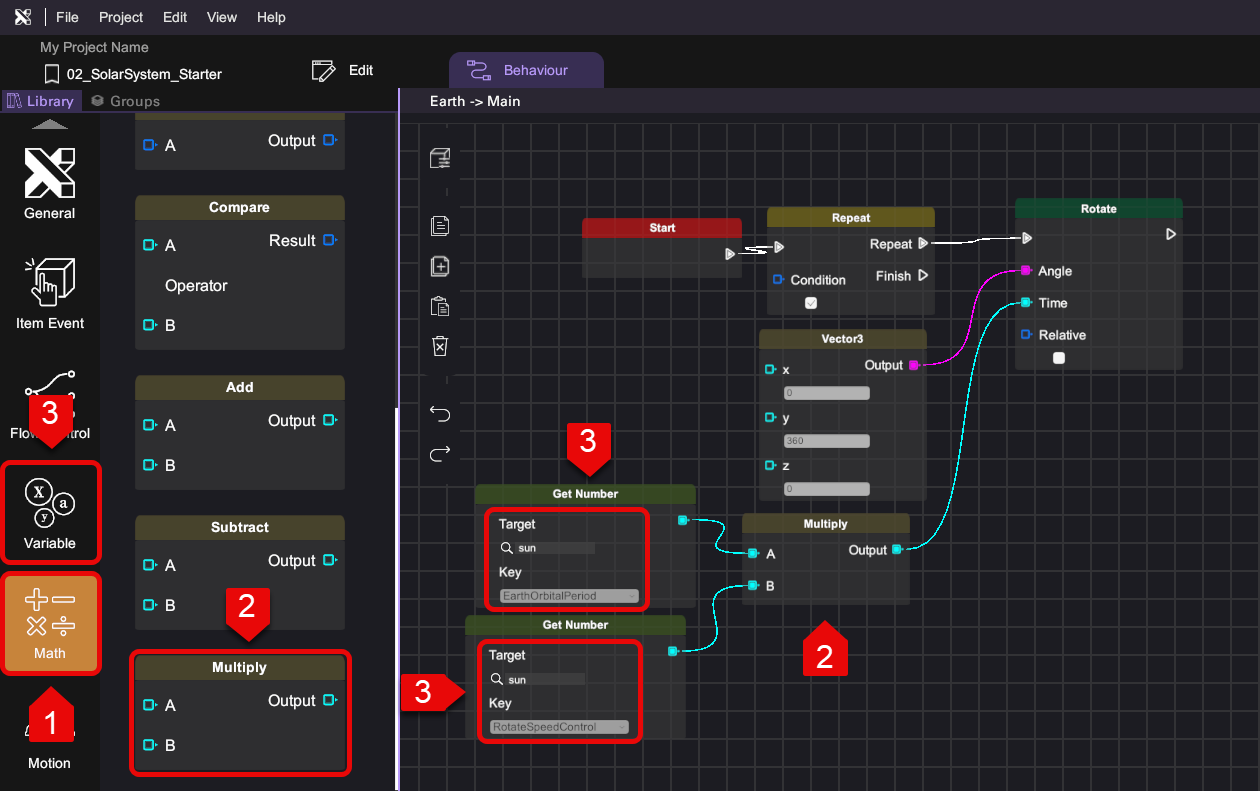Click the Rotate node output flow arrow
This screenshot has height=791, width=1260.
coord(1171,234)
